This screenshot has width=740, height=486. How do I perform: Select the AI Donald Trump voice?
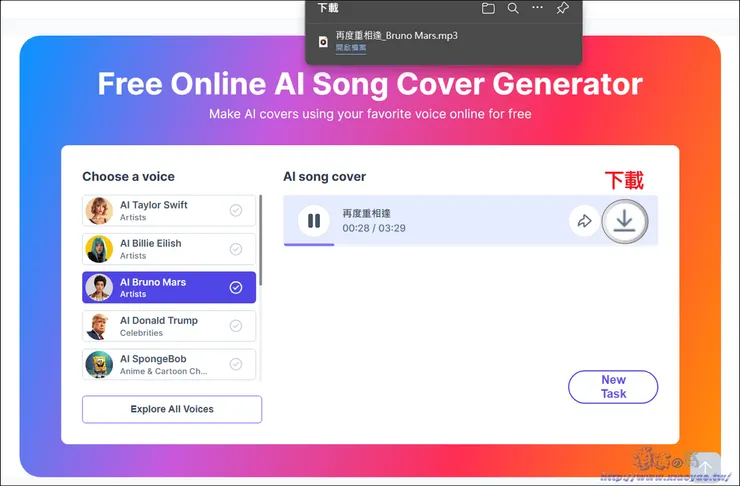click(169, 326)
